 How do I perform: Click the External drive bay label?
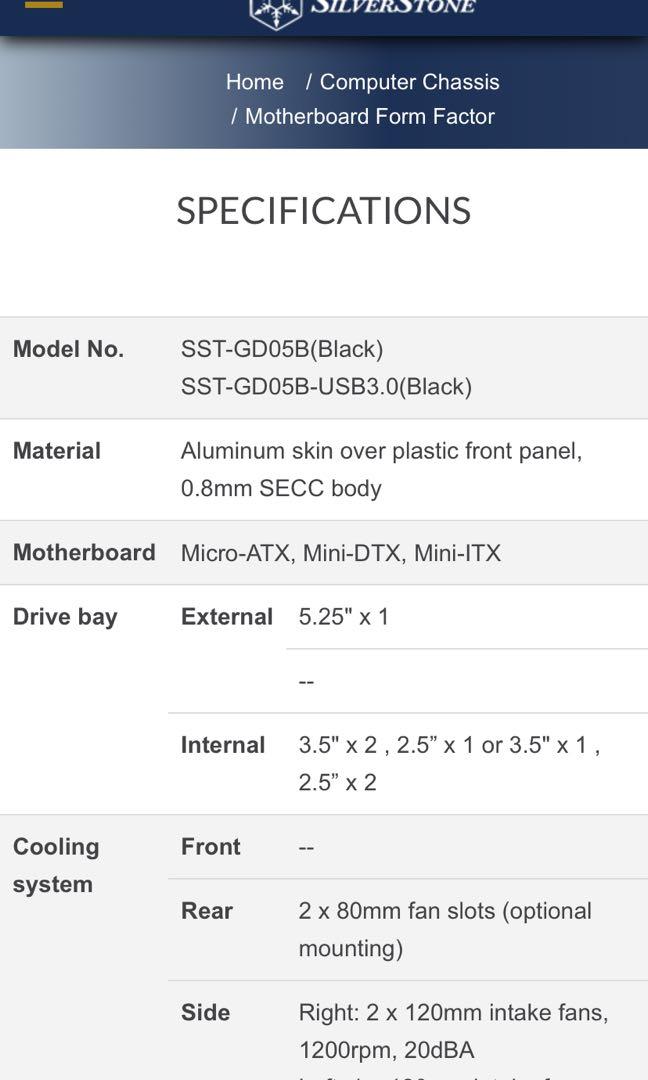(x=227, y=617)
